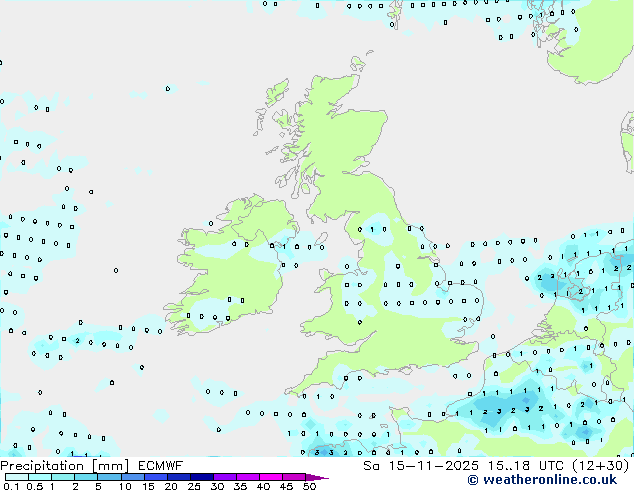Click the '0.1' legend scale label
Image resolution: width=634 pixels, height=490 pixels.
(11, 486)
